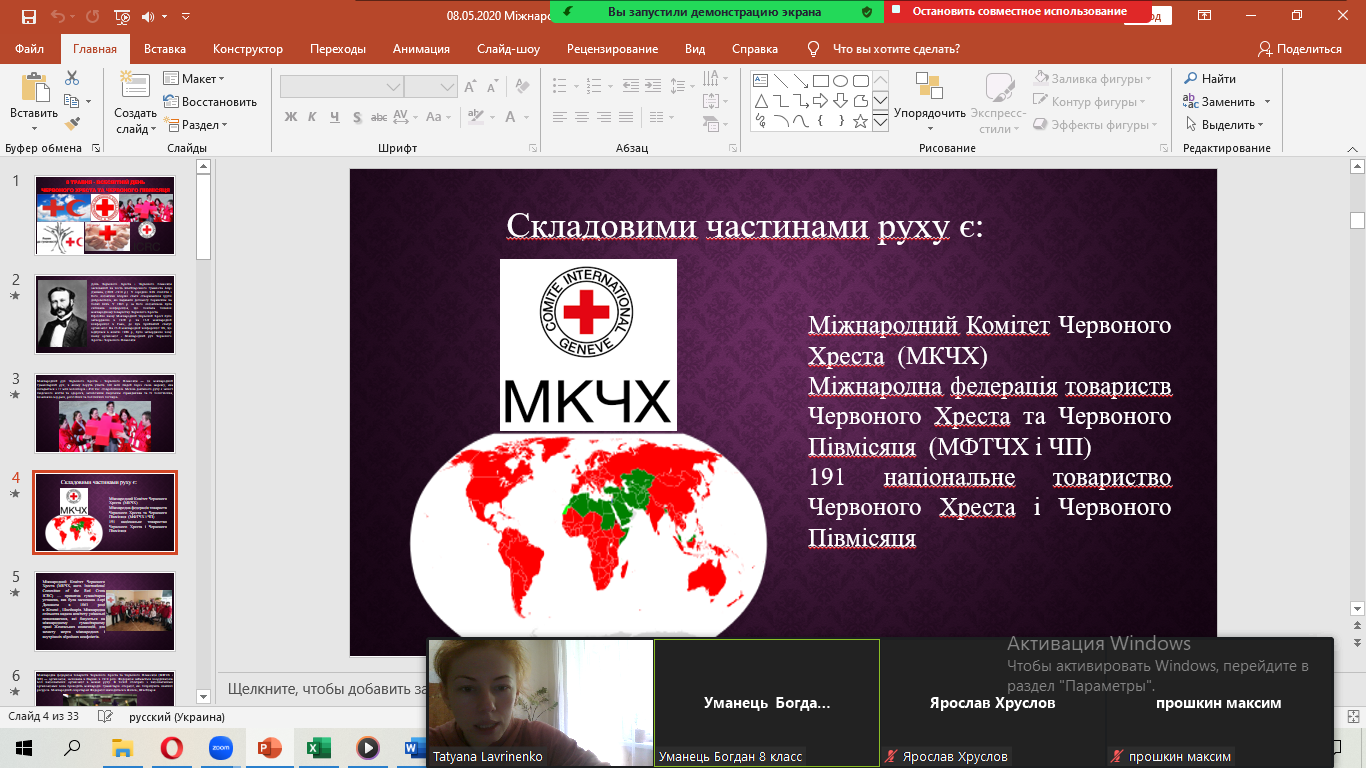This screenshot has width=1366, height=768.
Task: Select the rectangle shape in shapes gallery
Action: tap(820, 80)
